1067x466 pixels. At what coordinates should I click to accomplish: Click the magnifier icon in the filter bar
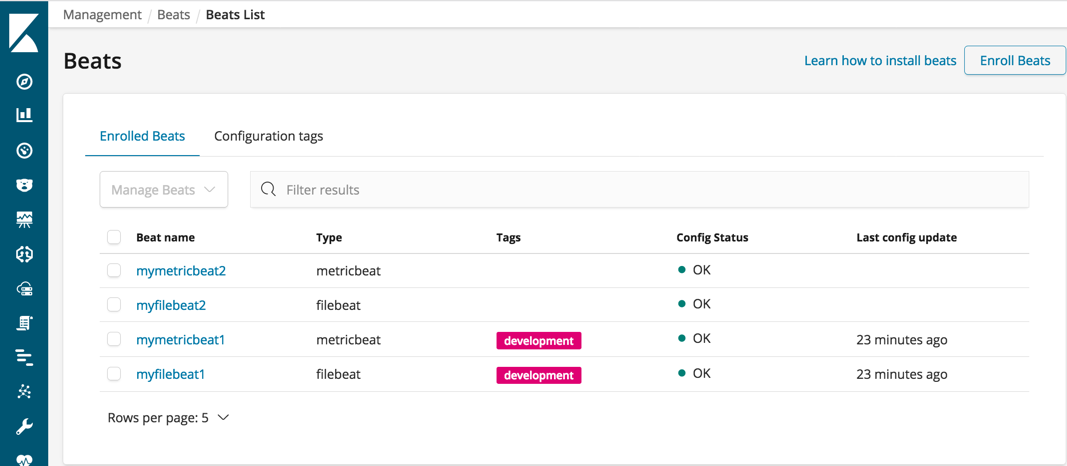point(268,190)
